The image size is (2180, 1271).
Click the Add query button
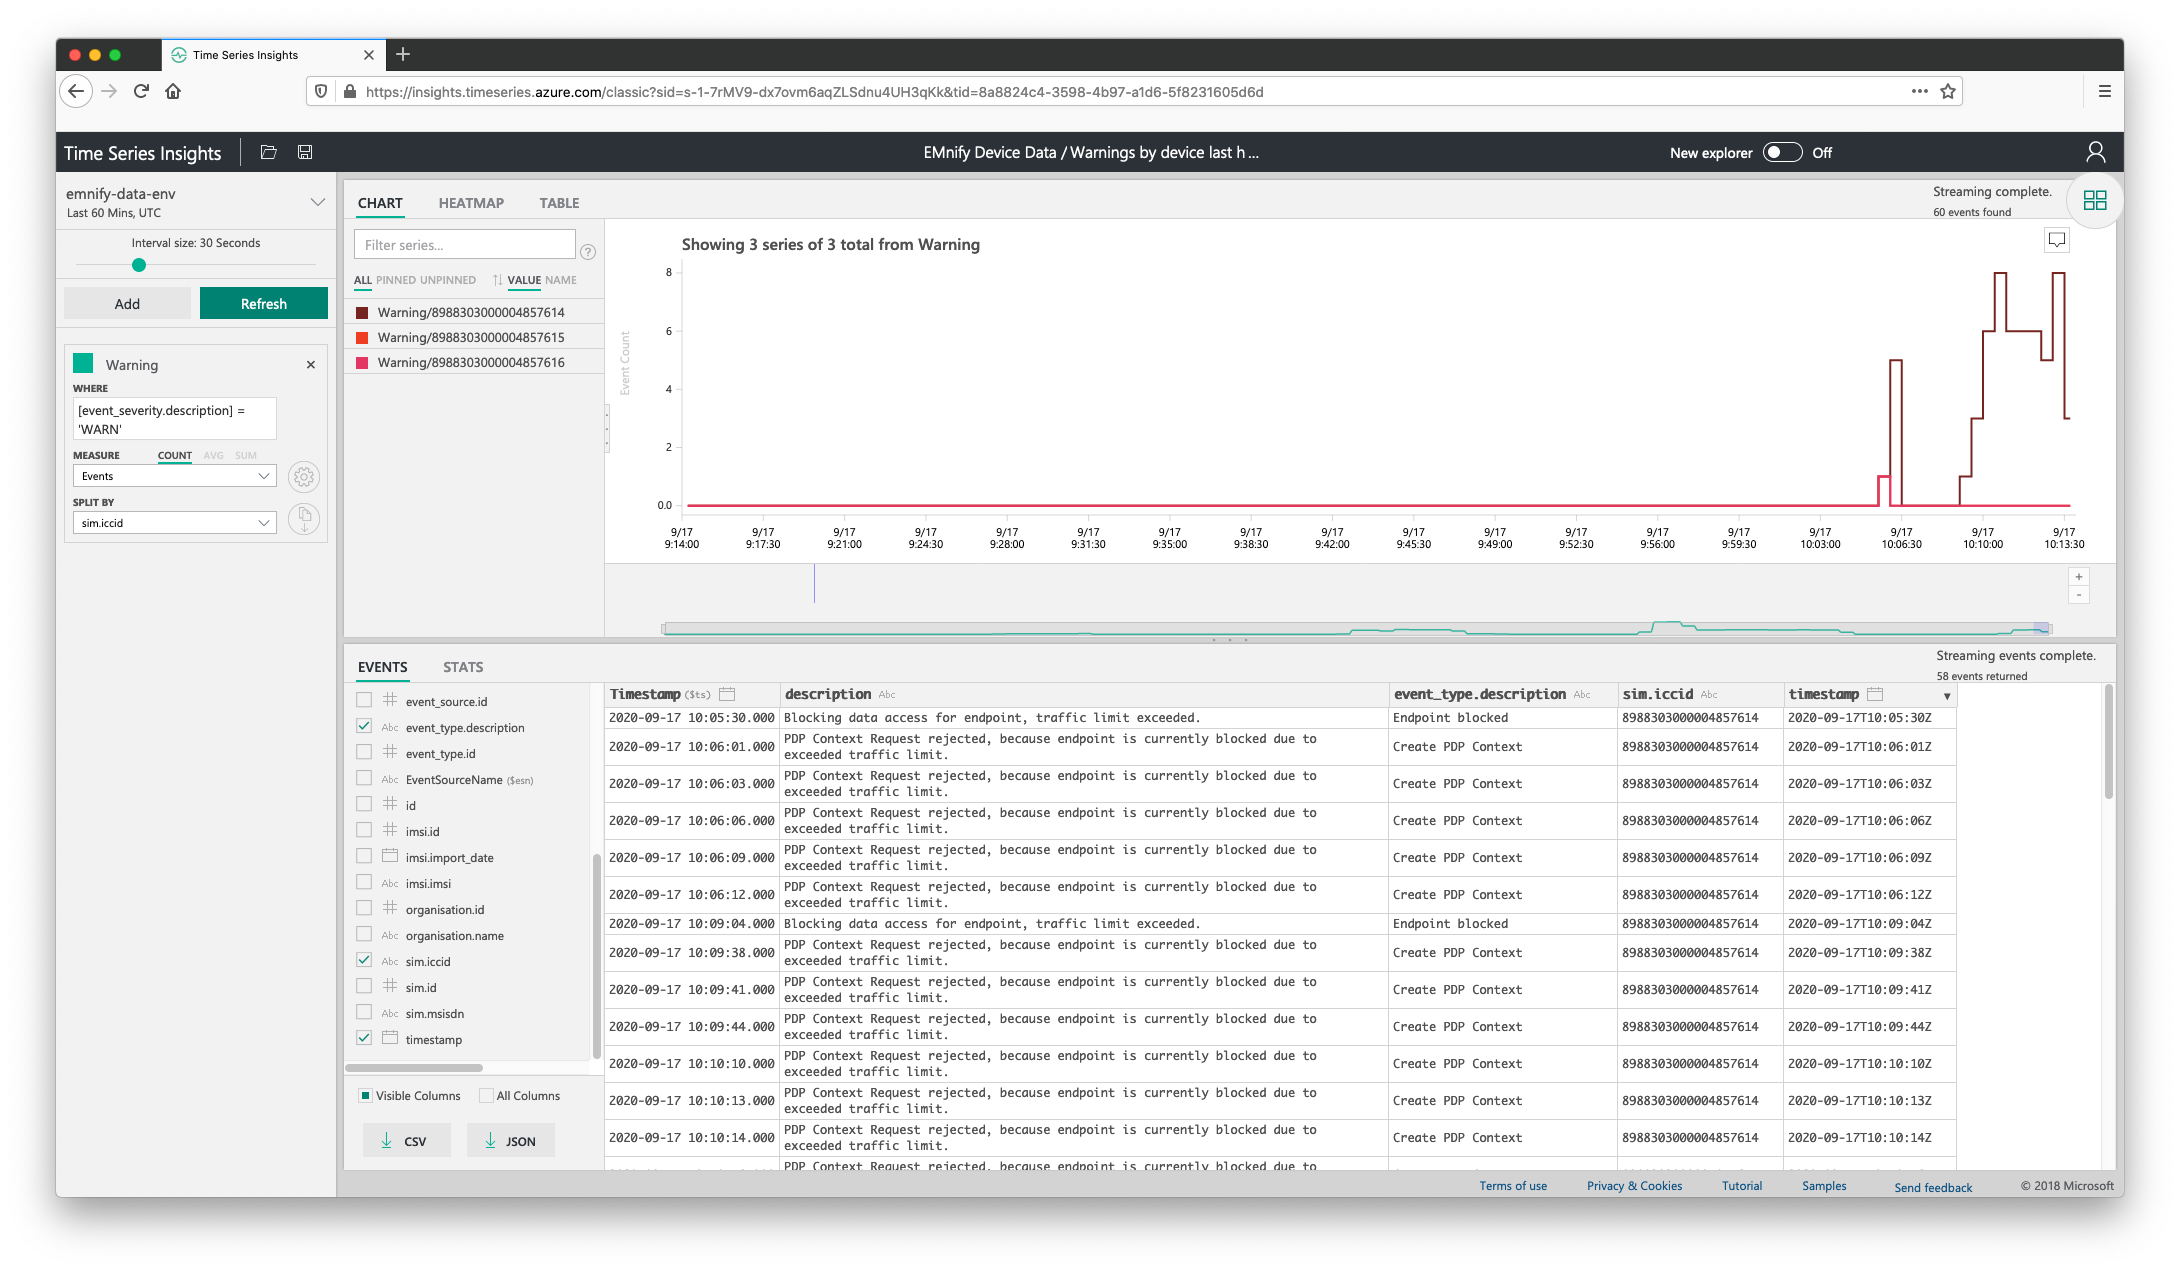pyautogui.click(x=127, y=304)
